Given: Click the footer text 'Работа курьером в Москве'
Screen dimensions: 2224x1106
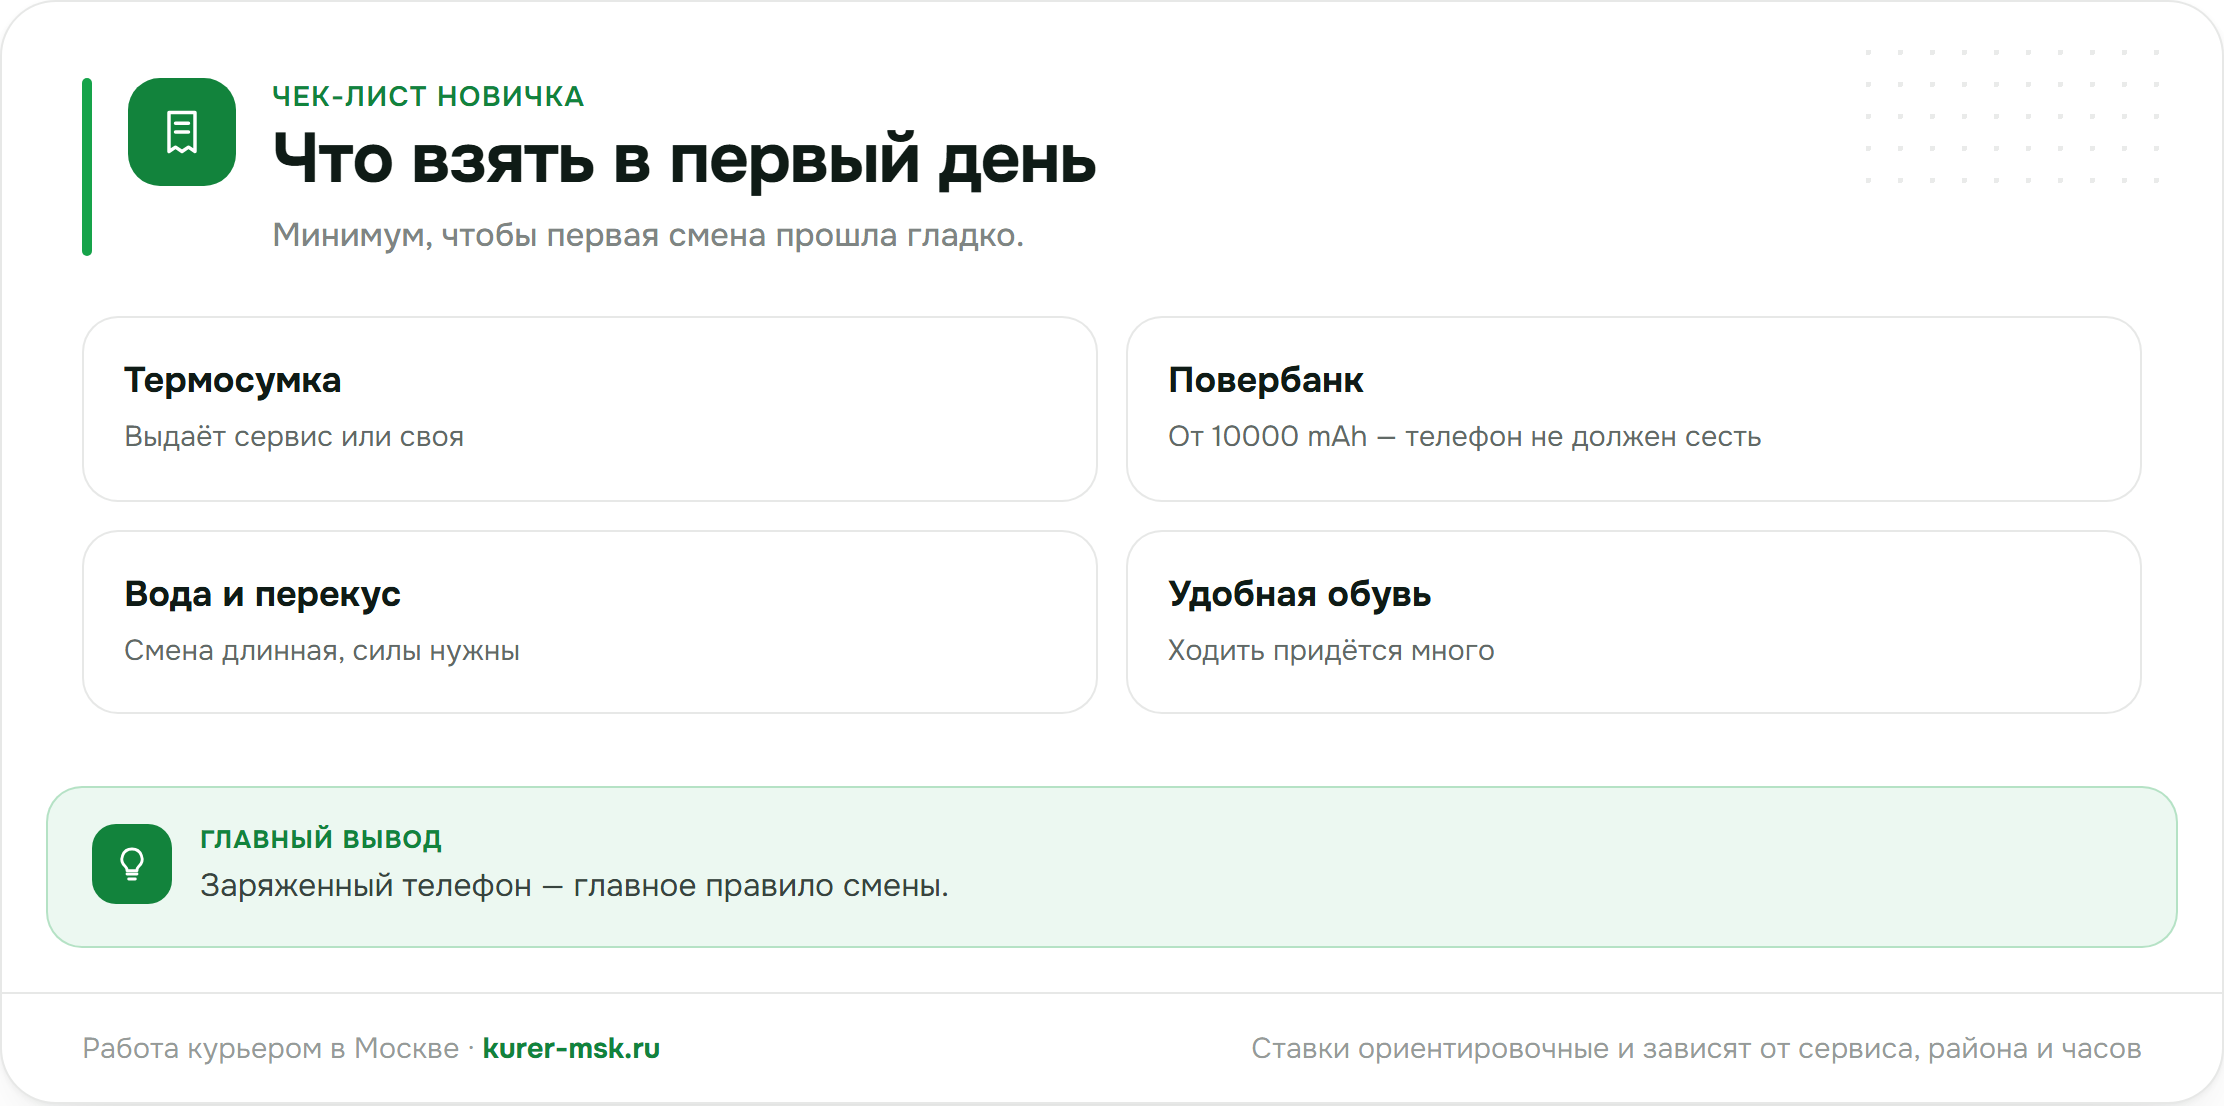Looking at the screenshot, I should 270,1048.
